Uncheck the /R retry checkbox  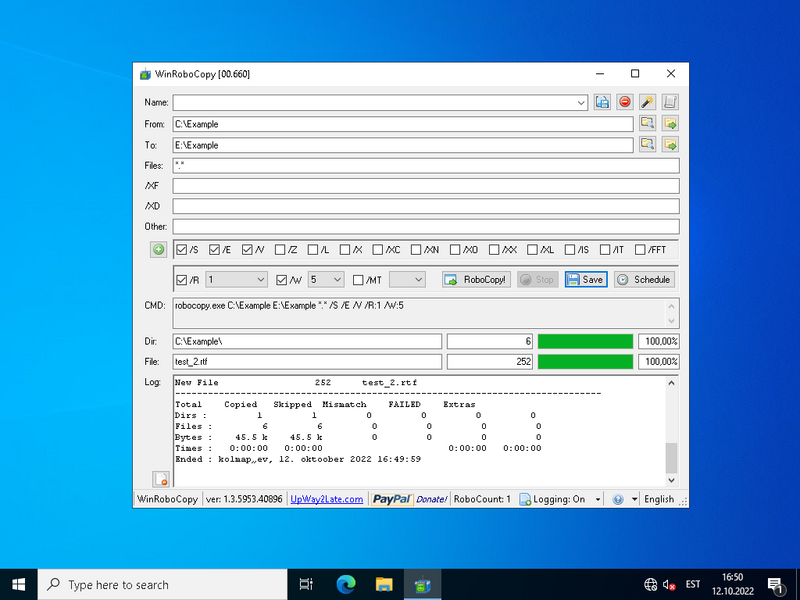(182, 280)
